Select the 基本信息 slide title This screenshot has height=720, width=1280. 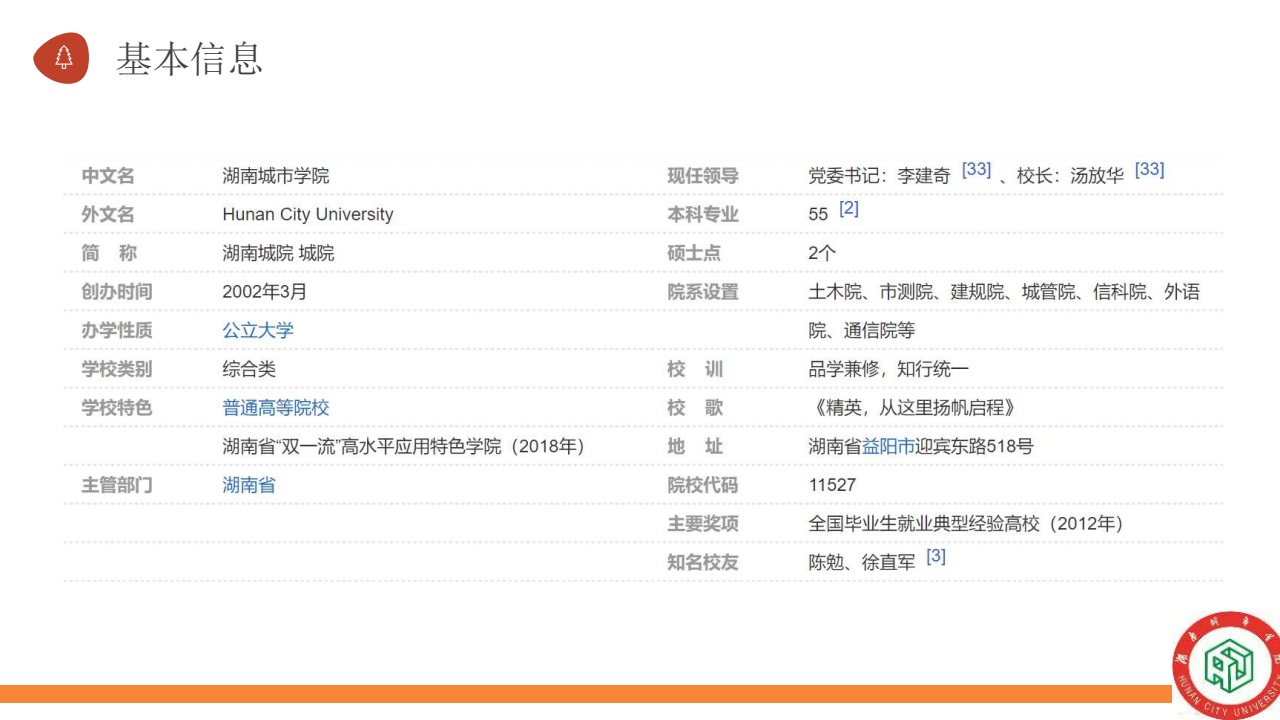click(x=189, y=59)
